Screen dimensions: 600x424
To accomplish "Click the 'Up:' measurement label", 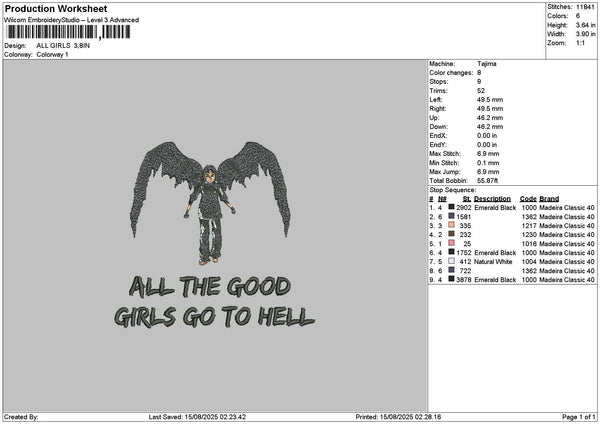I will 434,118.
